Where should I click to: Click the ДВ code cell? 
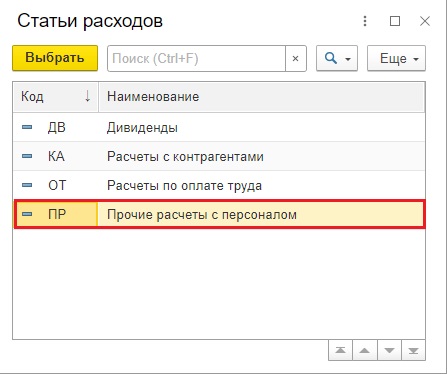point(57,127)
